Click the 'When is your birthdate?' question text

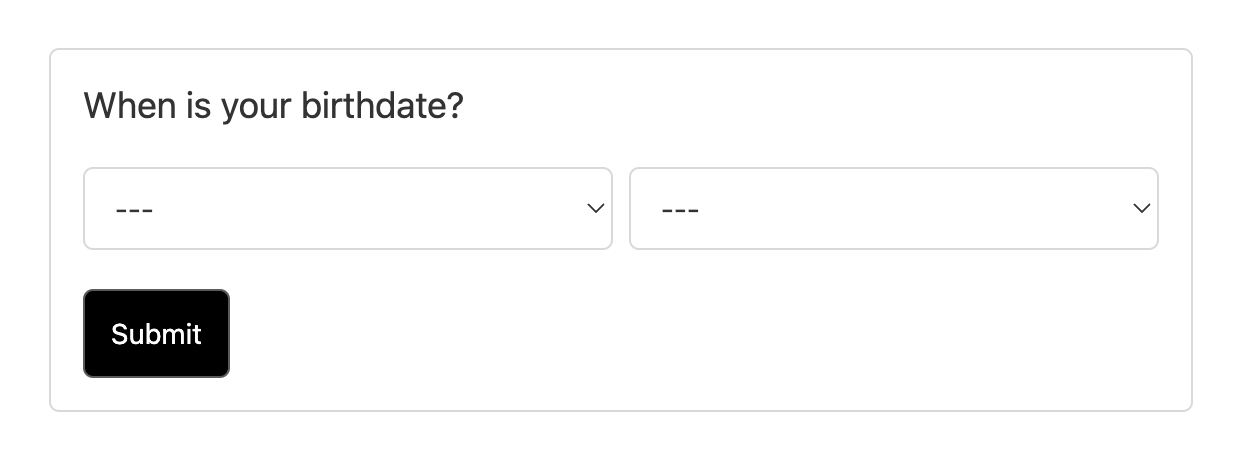(x=274, y=105)
